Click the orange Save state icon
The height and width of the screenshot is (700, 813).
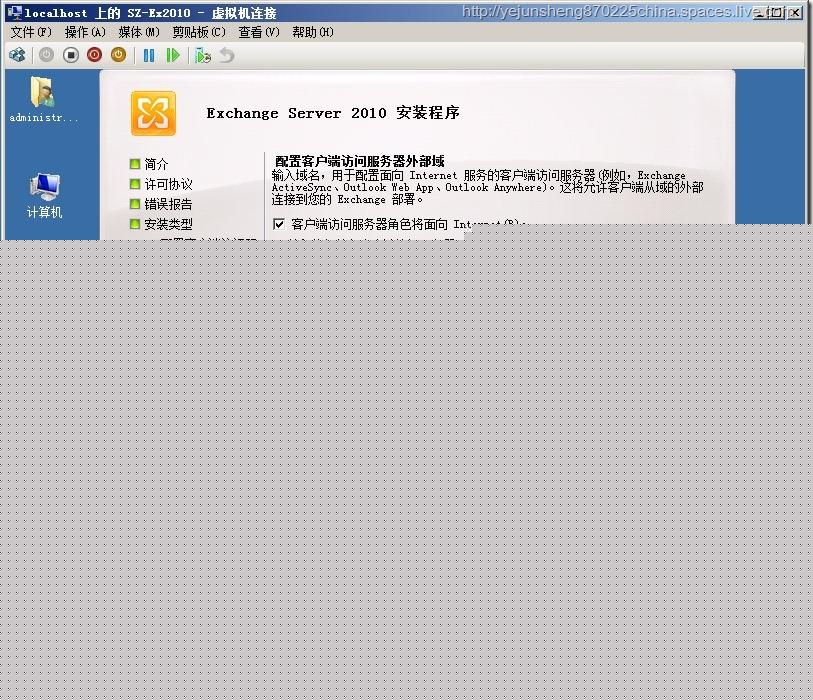click(118, 55)
